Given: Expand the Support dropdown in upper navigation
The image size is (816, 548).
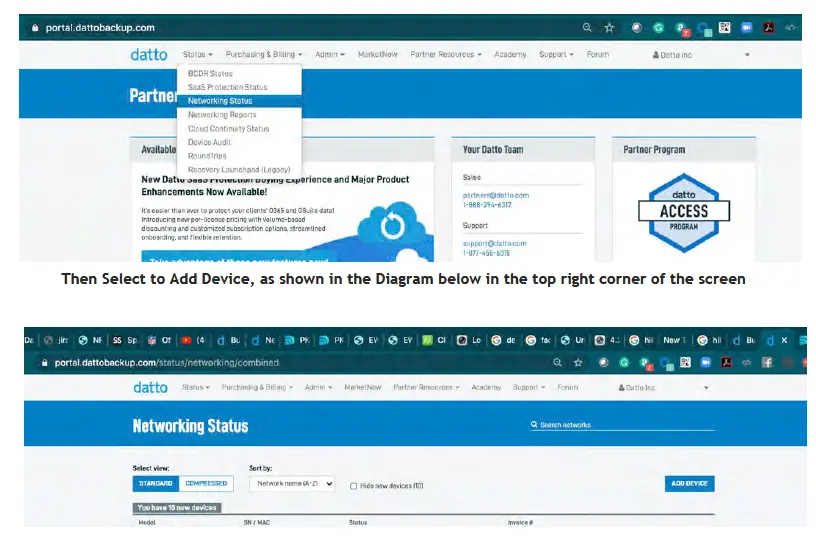Looking at the screenshot, I should pyautogui.click(x=556, y=55).
